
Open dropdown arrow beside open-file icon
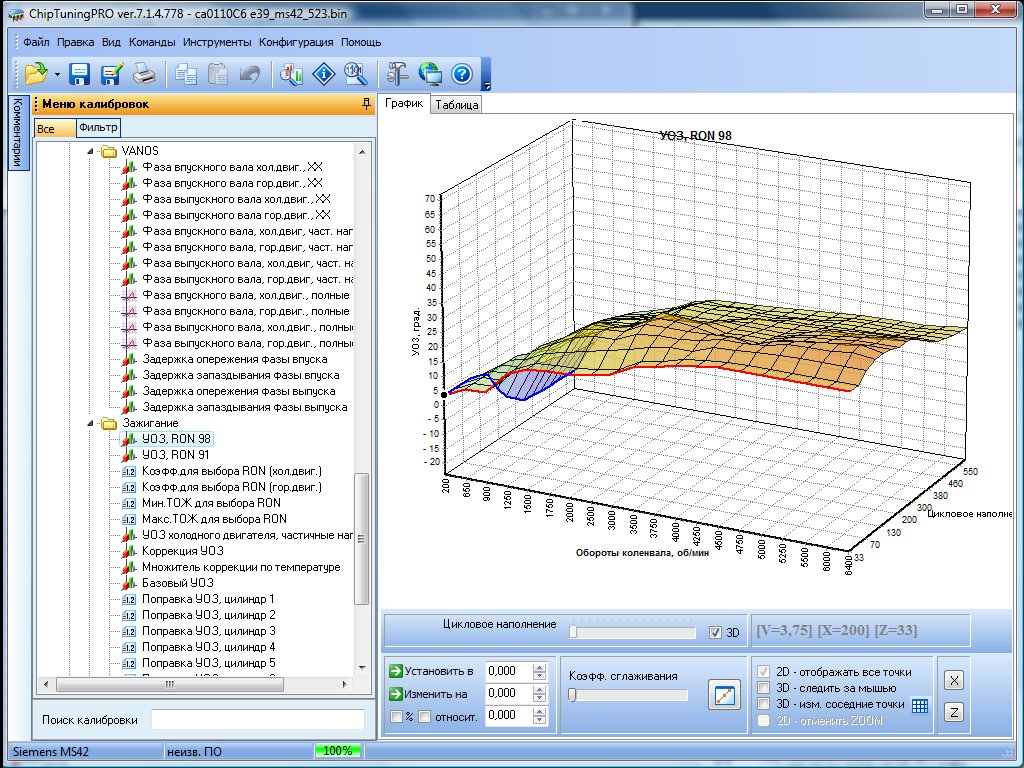[x=58, y=74]
